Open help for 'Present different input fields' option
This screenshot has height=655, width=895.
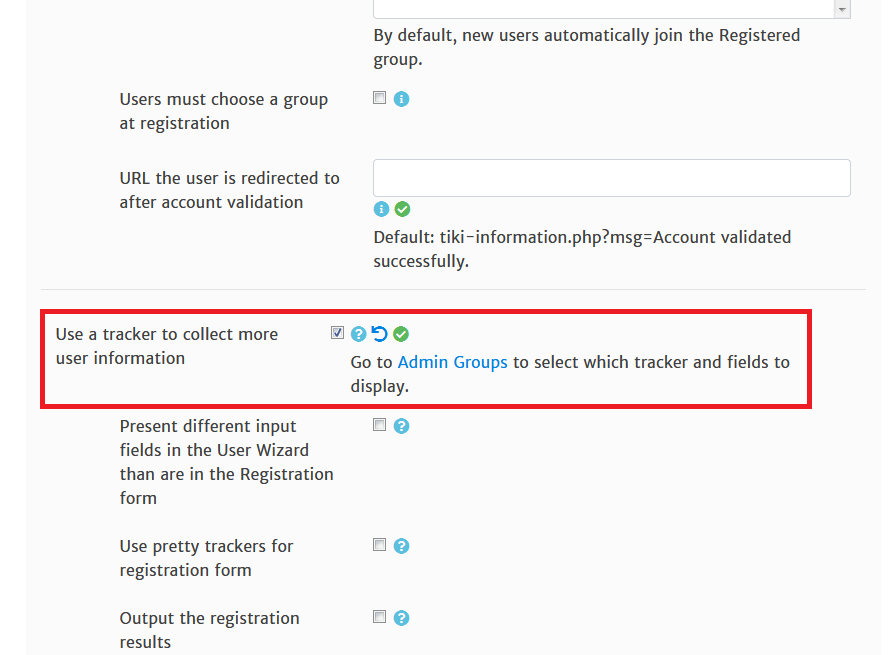(401, 426)
